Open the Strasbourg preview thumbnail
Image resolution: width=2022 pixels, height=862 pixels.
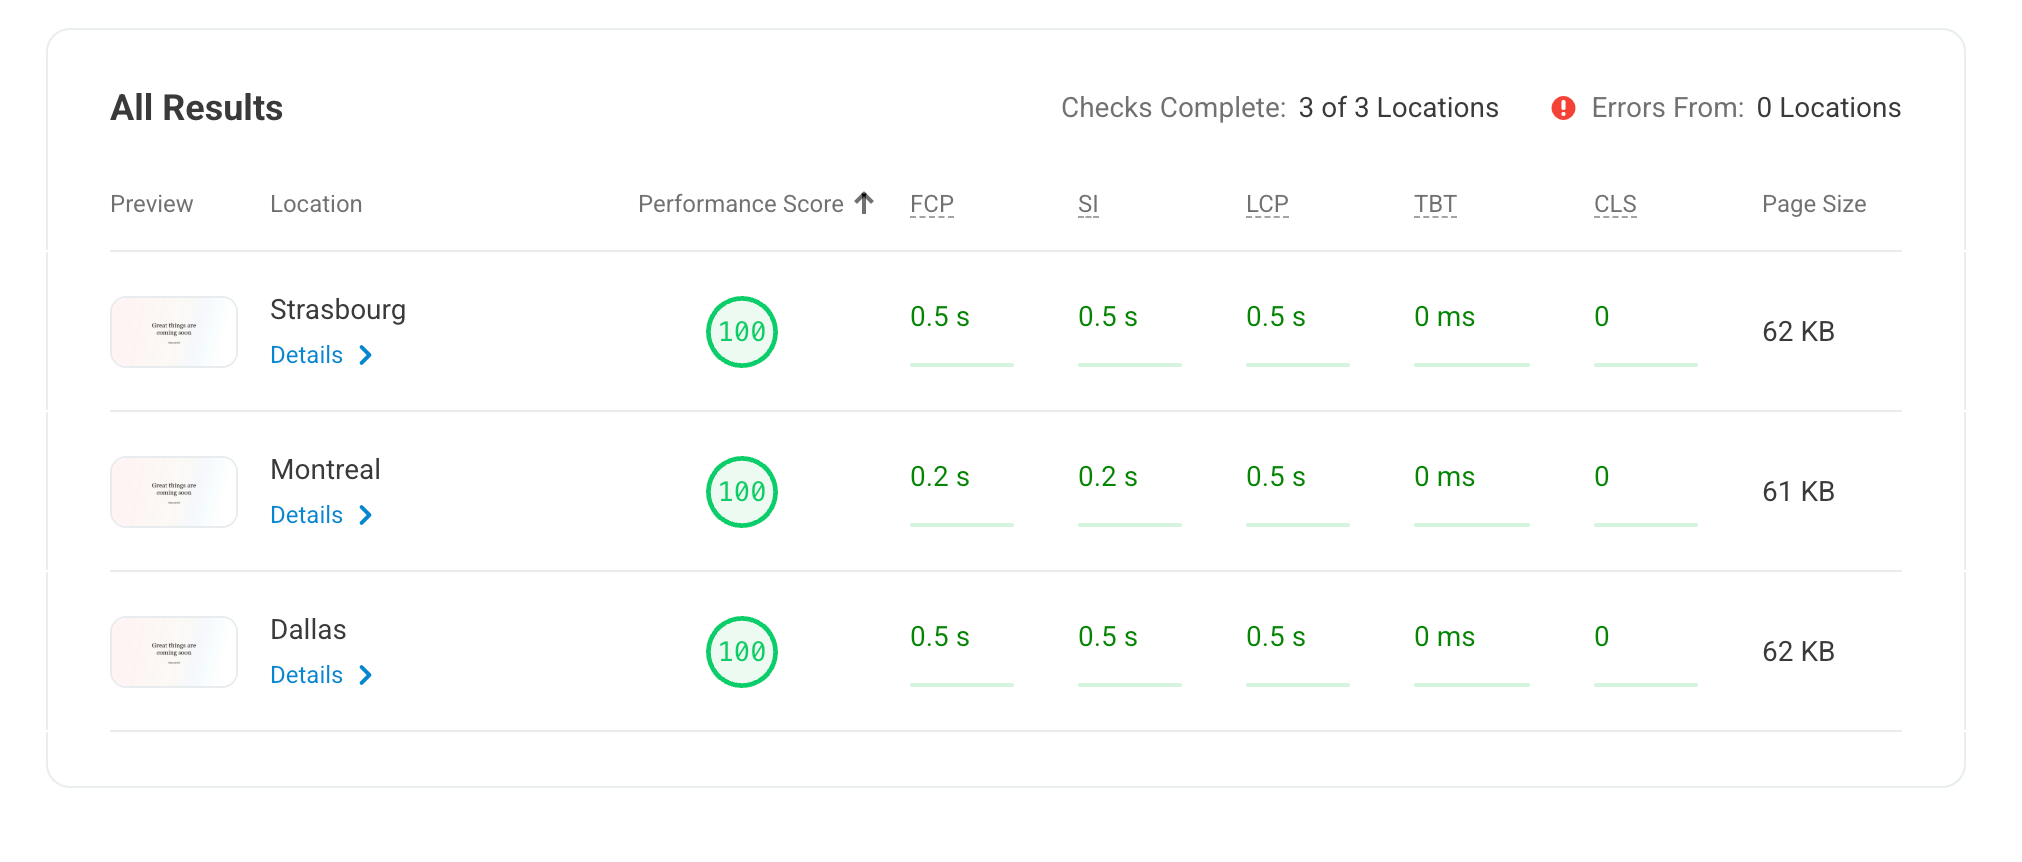174,332
